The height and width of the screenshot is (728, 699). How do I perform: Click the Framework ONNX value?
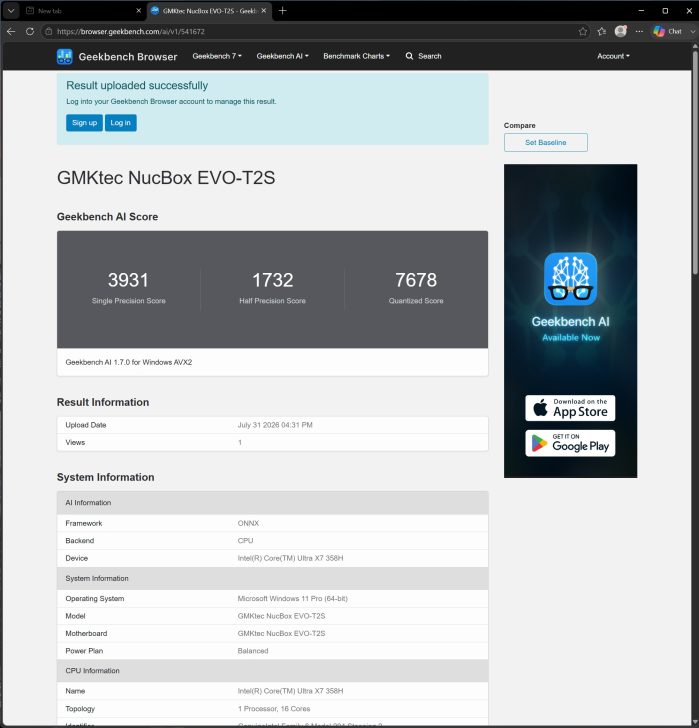(248, 523)
